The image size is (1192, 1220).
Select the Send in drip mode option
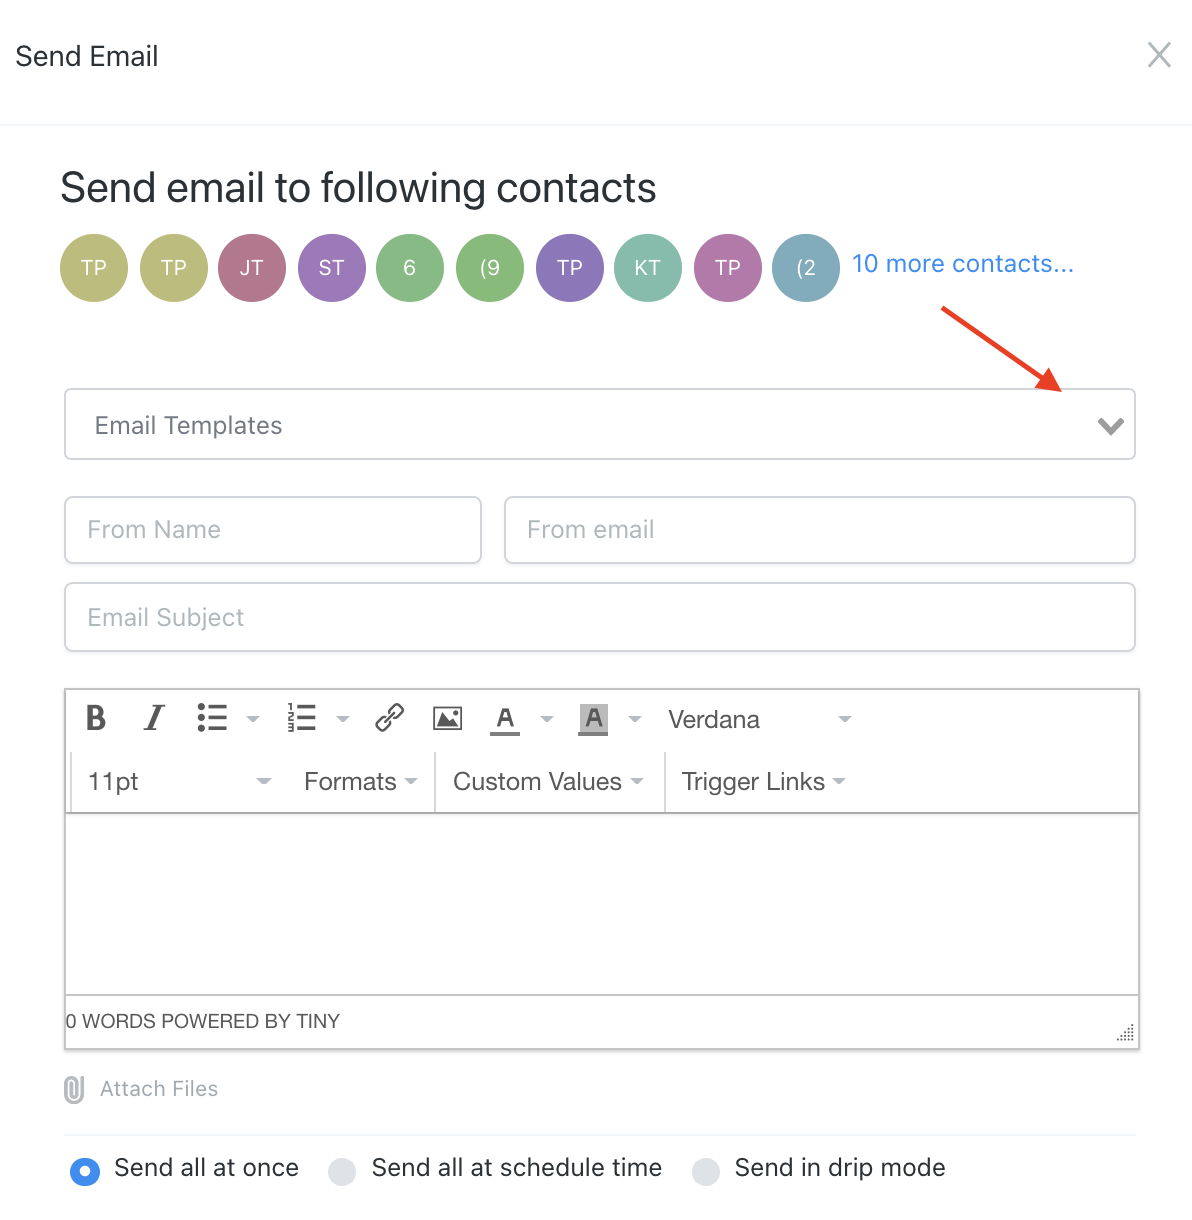(x=706, y=1171)
